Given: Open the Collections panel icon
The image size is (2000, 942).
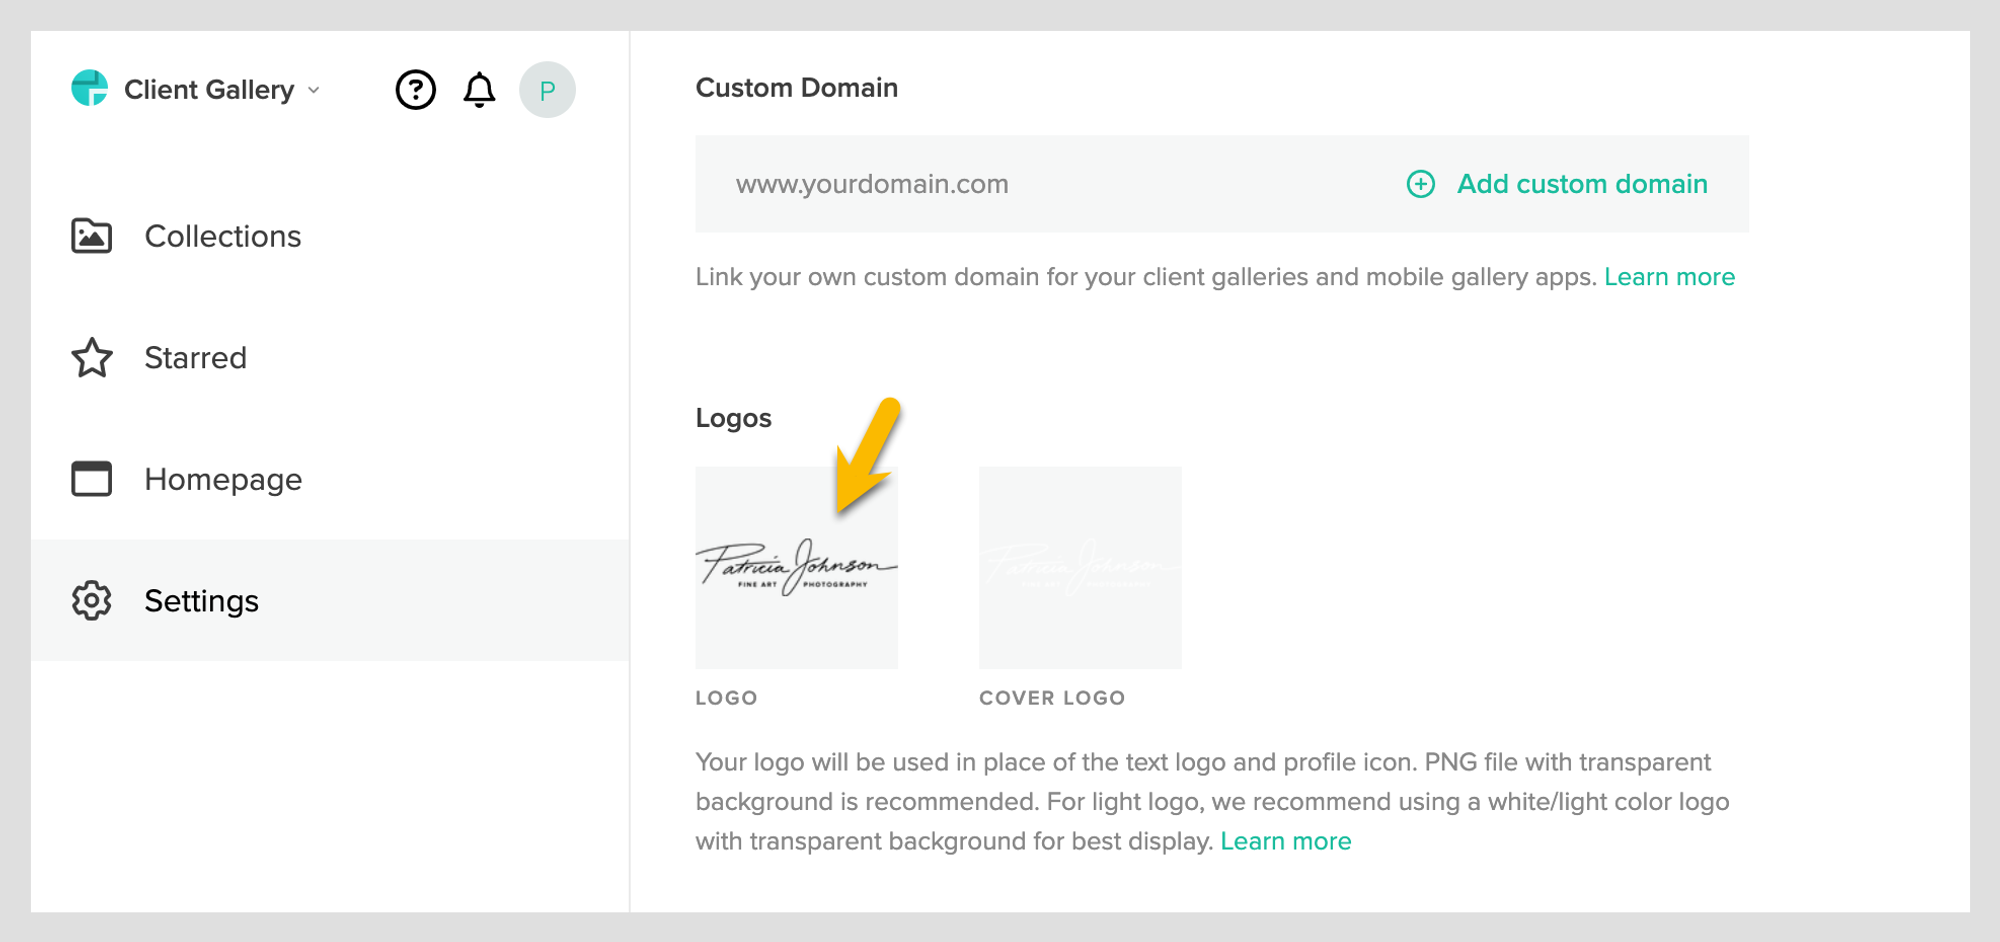Looking at the screenshot, I should (91, 236).
